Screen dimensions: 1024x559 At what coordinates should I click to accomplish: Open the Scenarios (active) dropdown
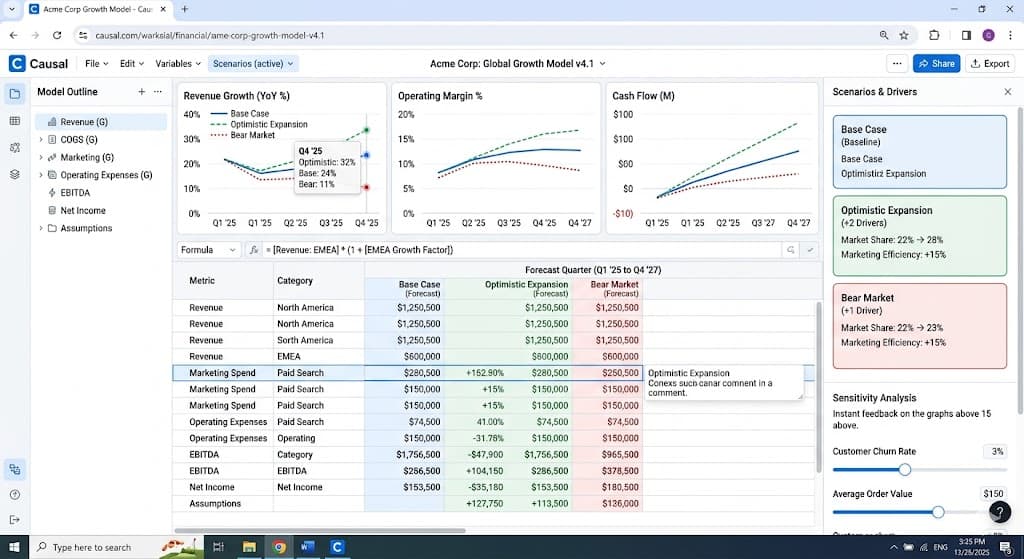tap(252, 63)
